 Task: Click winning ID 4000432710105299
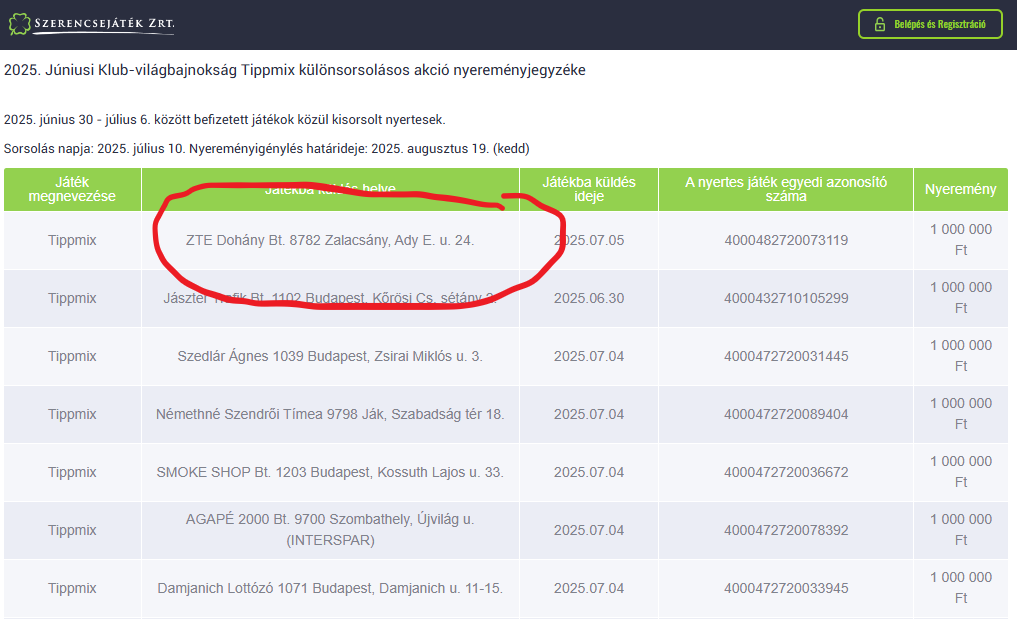786,298
